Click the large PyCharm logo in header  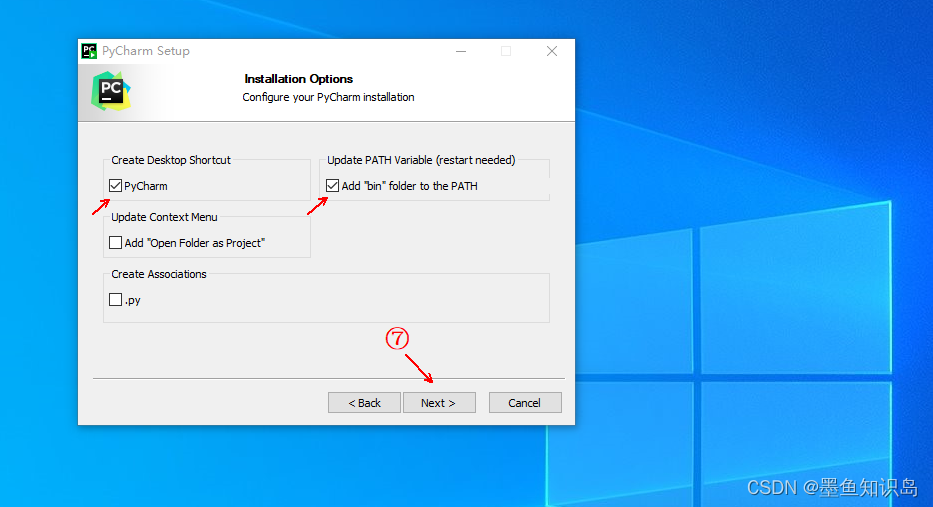pos(111,91)
